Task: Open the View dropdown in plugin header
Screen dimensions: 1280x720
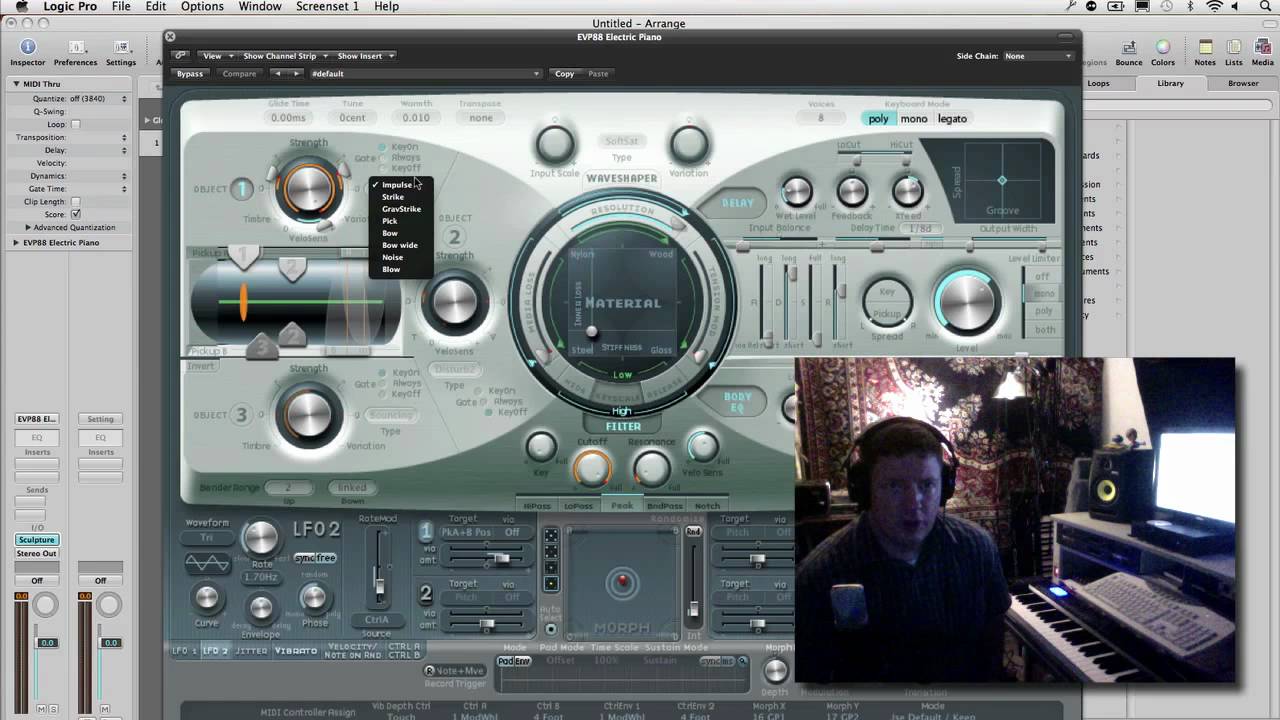Action: pyautogui.click(x=217, y=56)
